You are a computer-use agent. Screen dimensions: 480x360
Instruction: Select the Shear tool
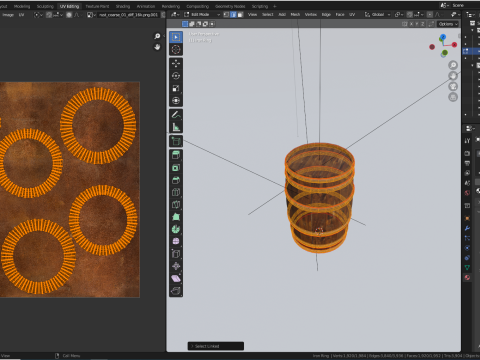click(176, 278)
